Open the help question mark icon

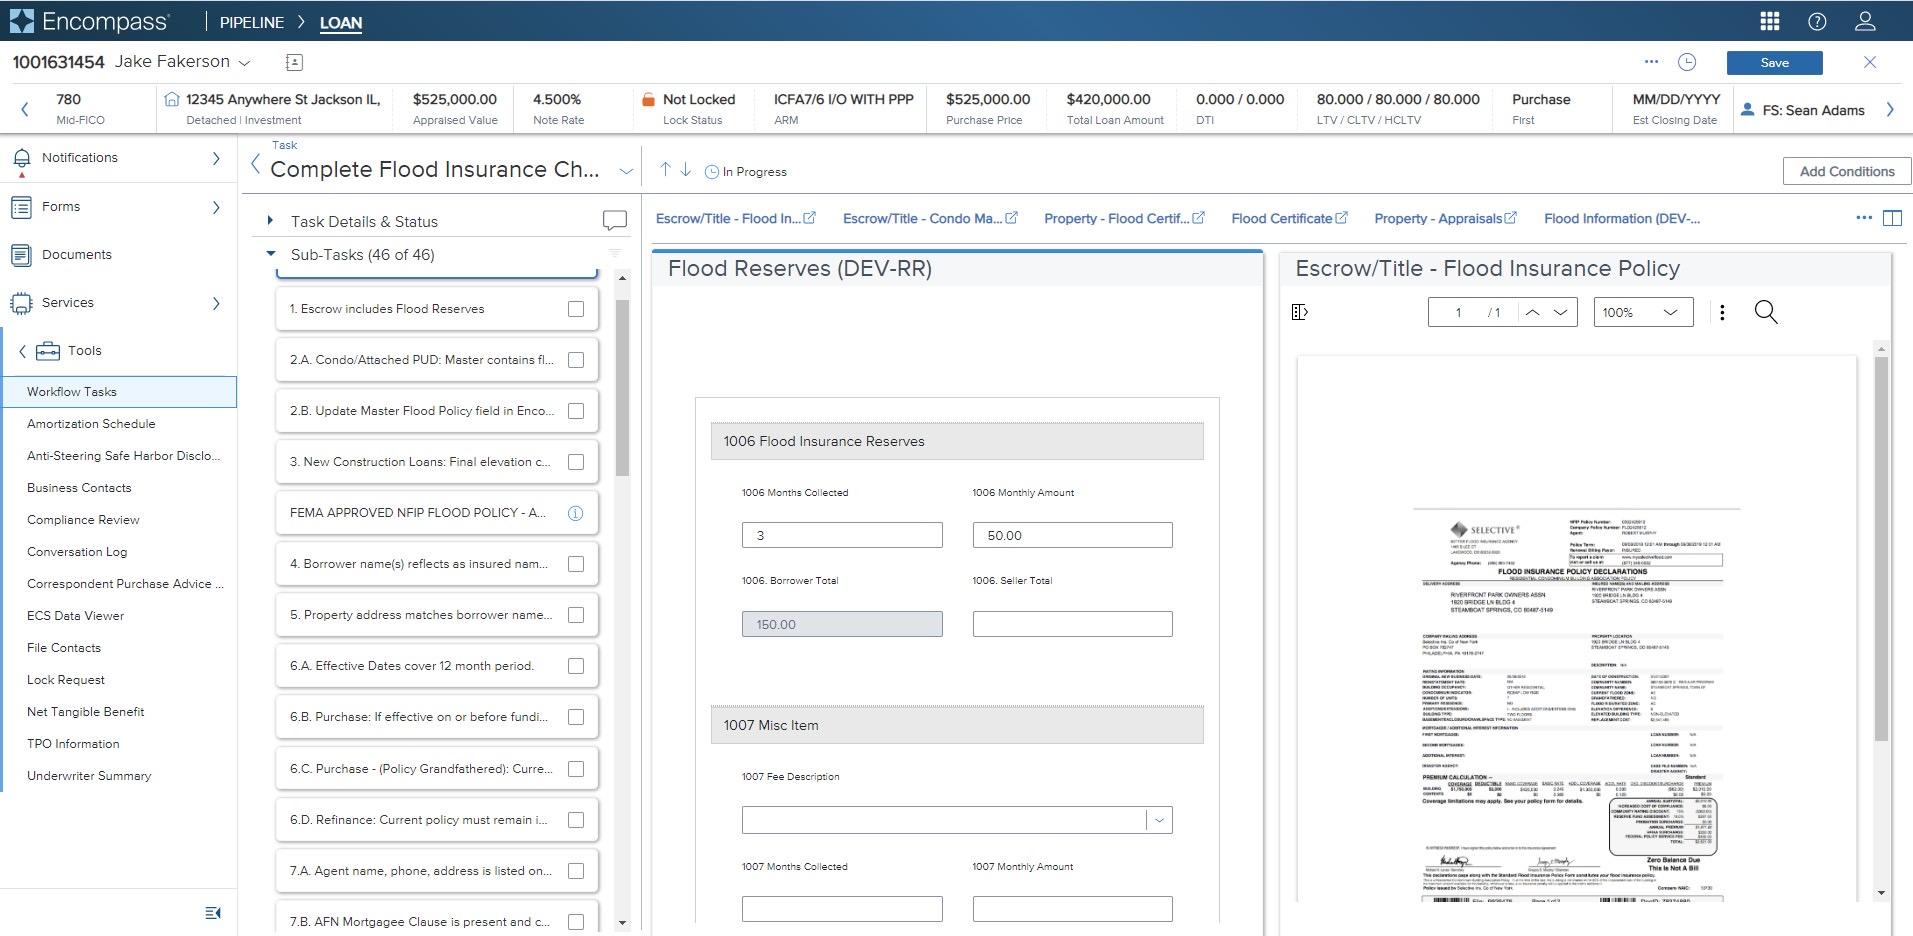coord(1817,21)
